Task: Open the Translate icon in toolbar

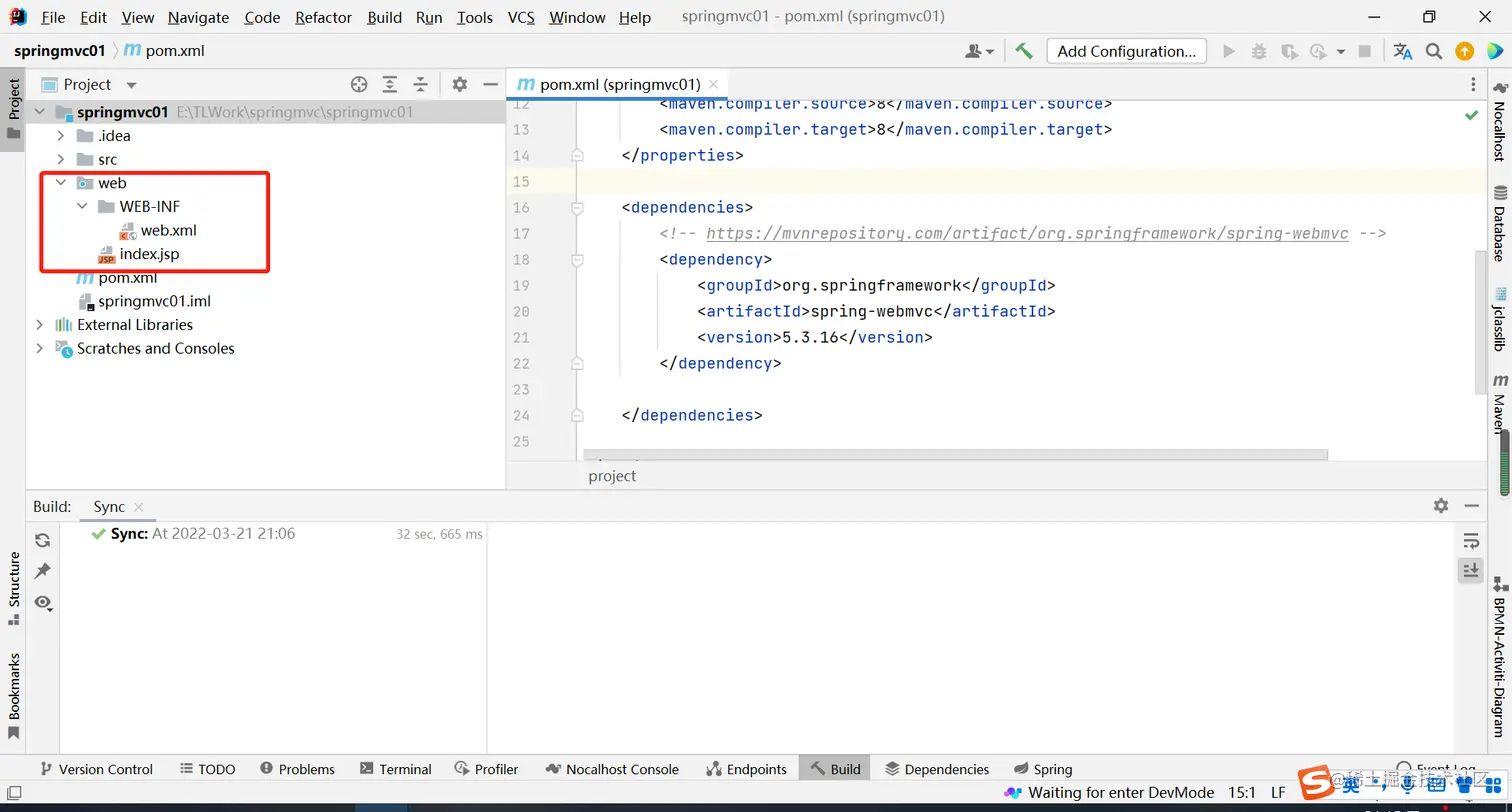Action: [x=1403, y=51]
